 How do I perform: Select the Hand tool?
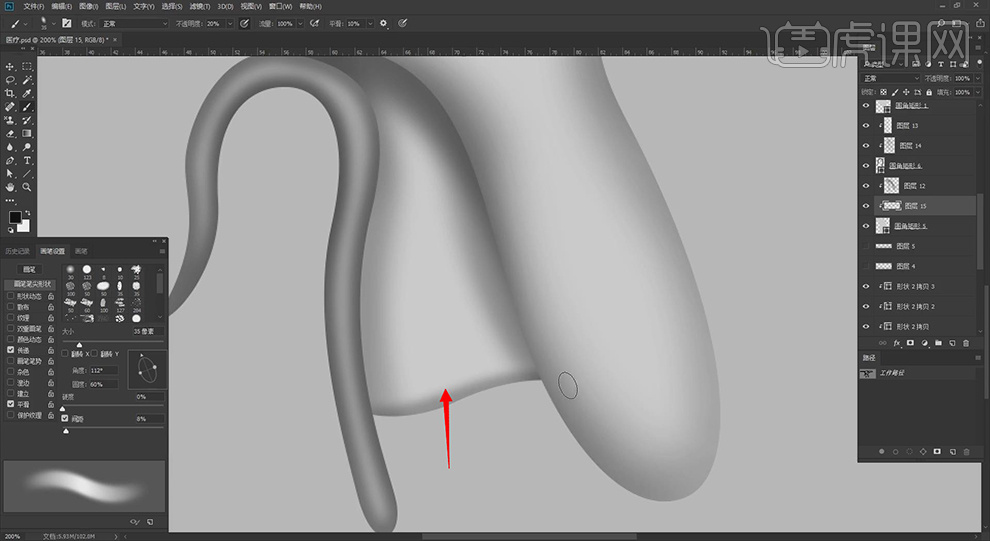pos(9,187)
